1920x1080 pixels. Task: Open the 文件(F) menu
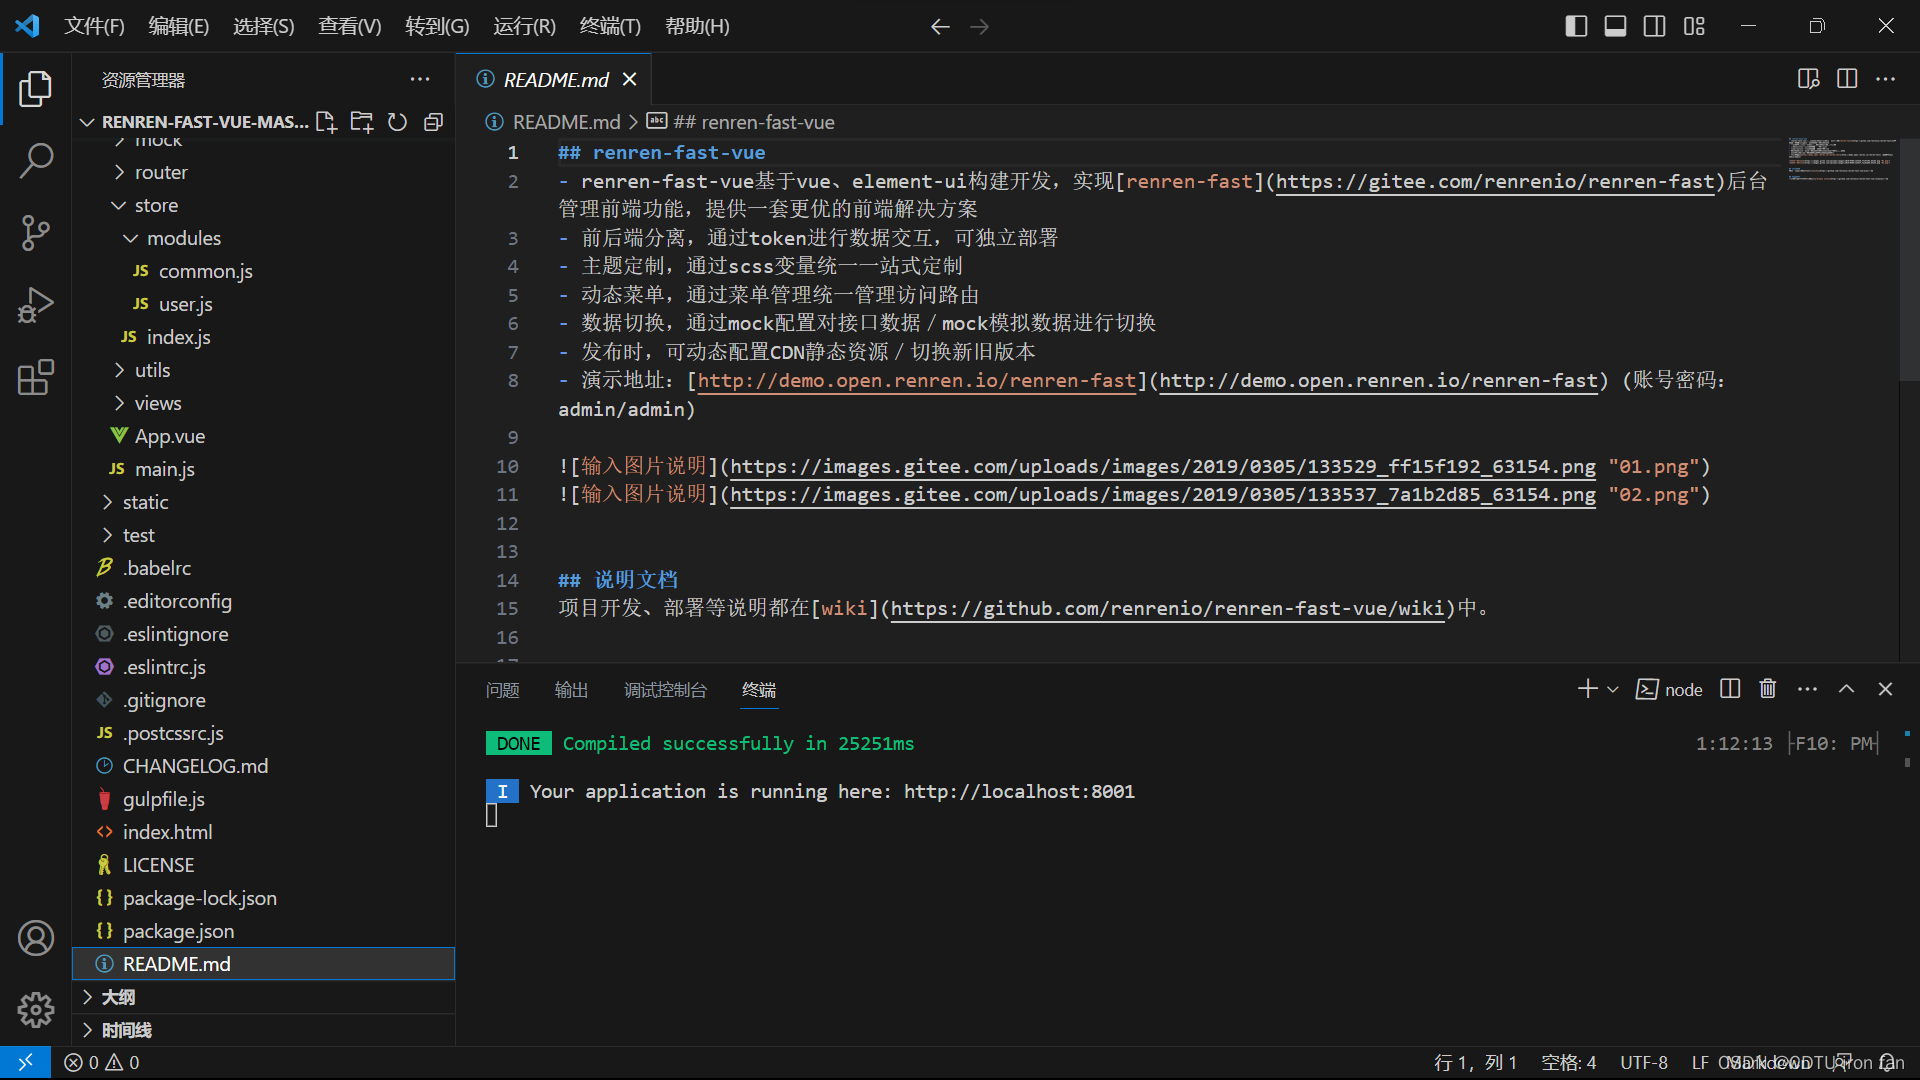click(x=94, y=26)
